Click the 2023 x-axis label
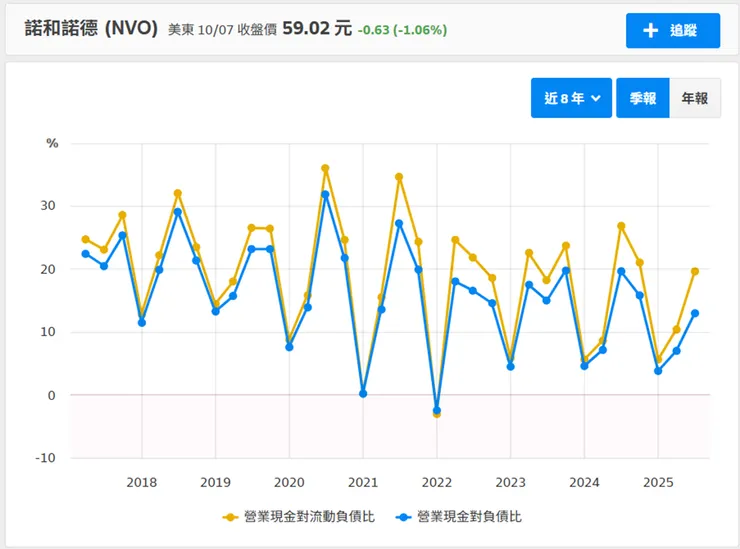The width and height of the screenshot is (740, 549). pos(511,482)
